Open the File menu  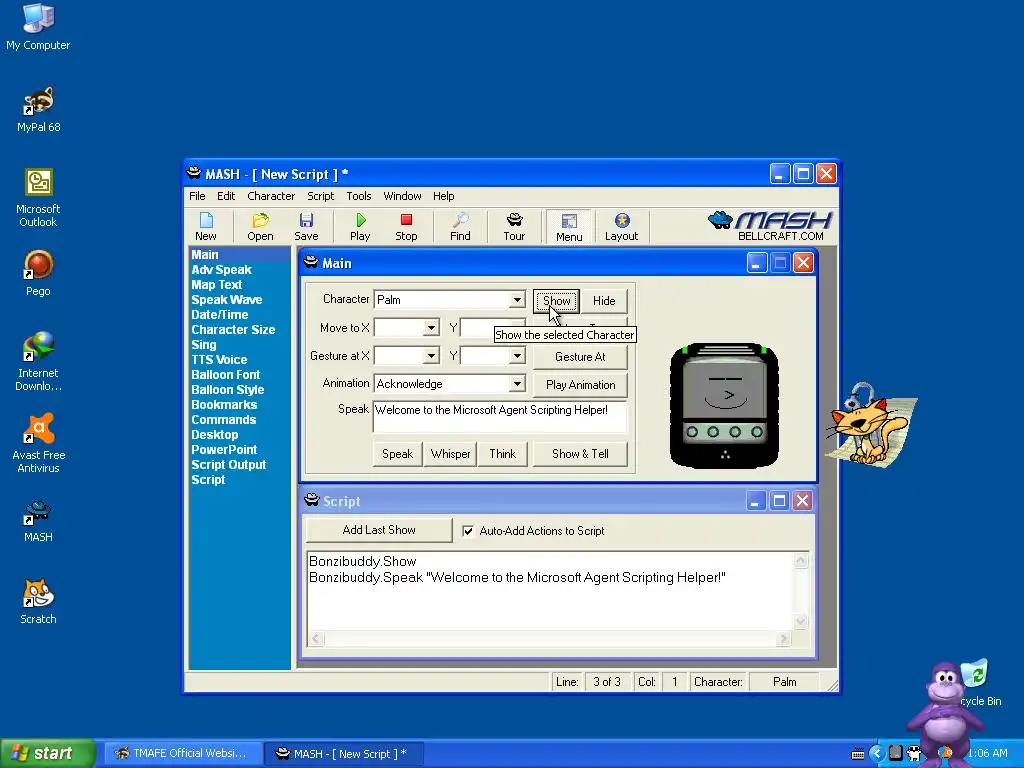pos(197,196)
